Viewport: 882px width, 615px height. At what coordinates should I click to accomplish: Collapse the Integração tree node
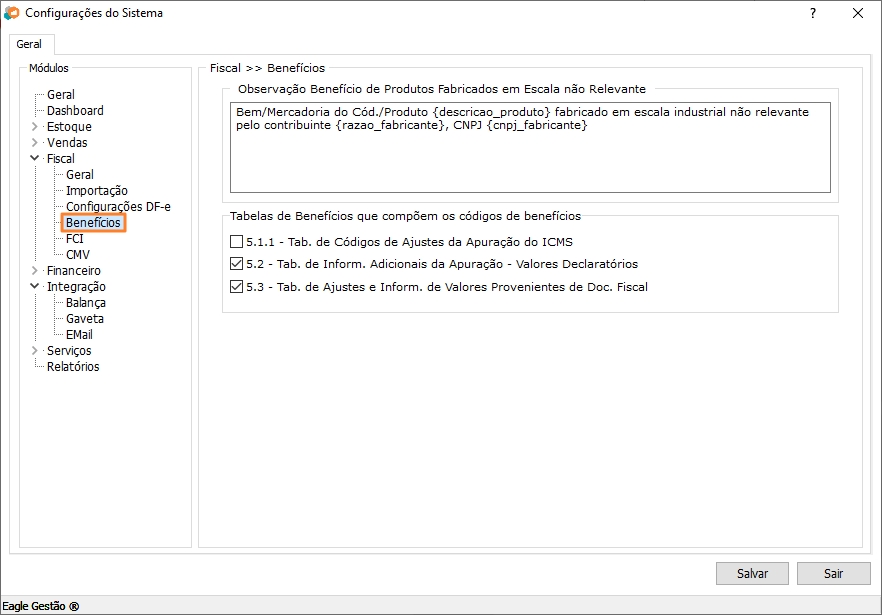point(35,287)
